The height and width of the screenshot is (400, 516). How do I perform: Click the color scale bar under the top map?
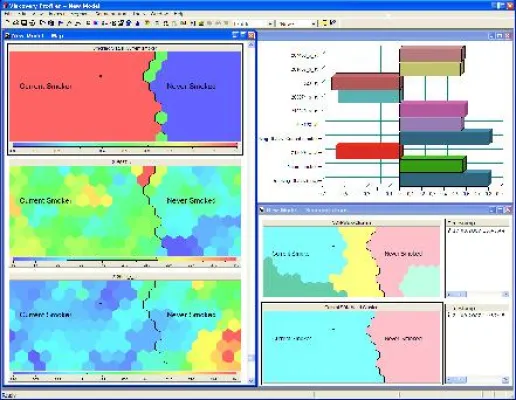click(x=125, y=145)
